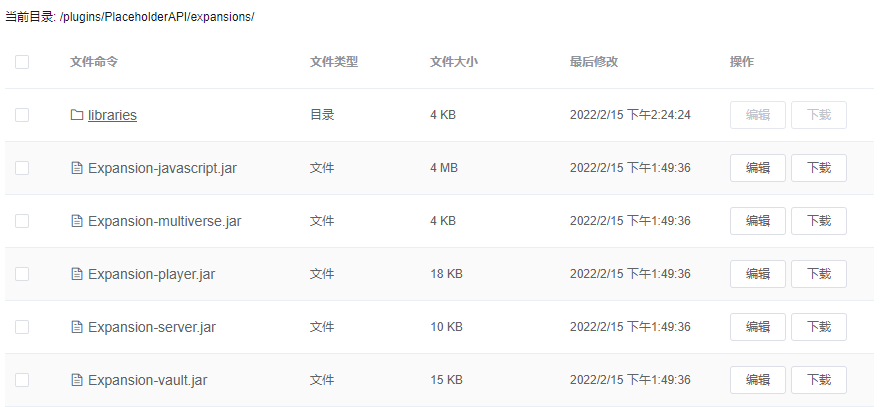Click the file icon for Expansion-vault.jar
This screenshot has height=407, width=883.
(77, 380)
